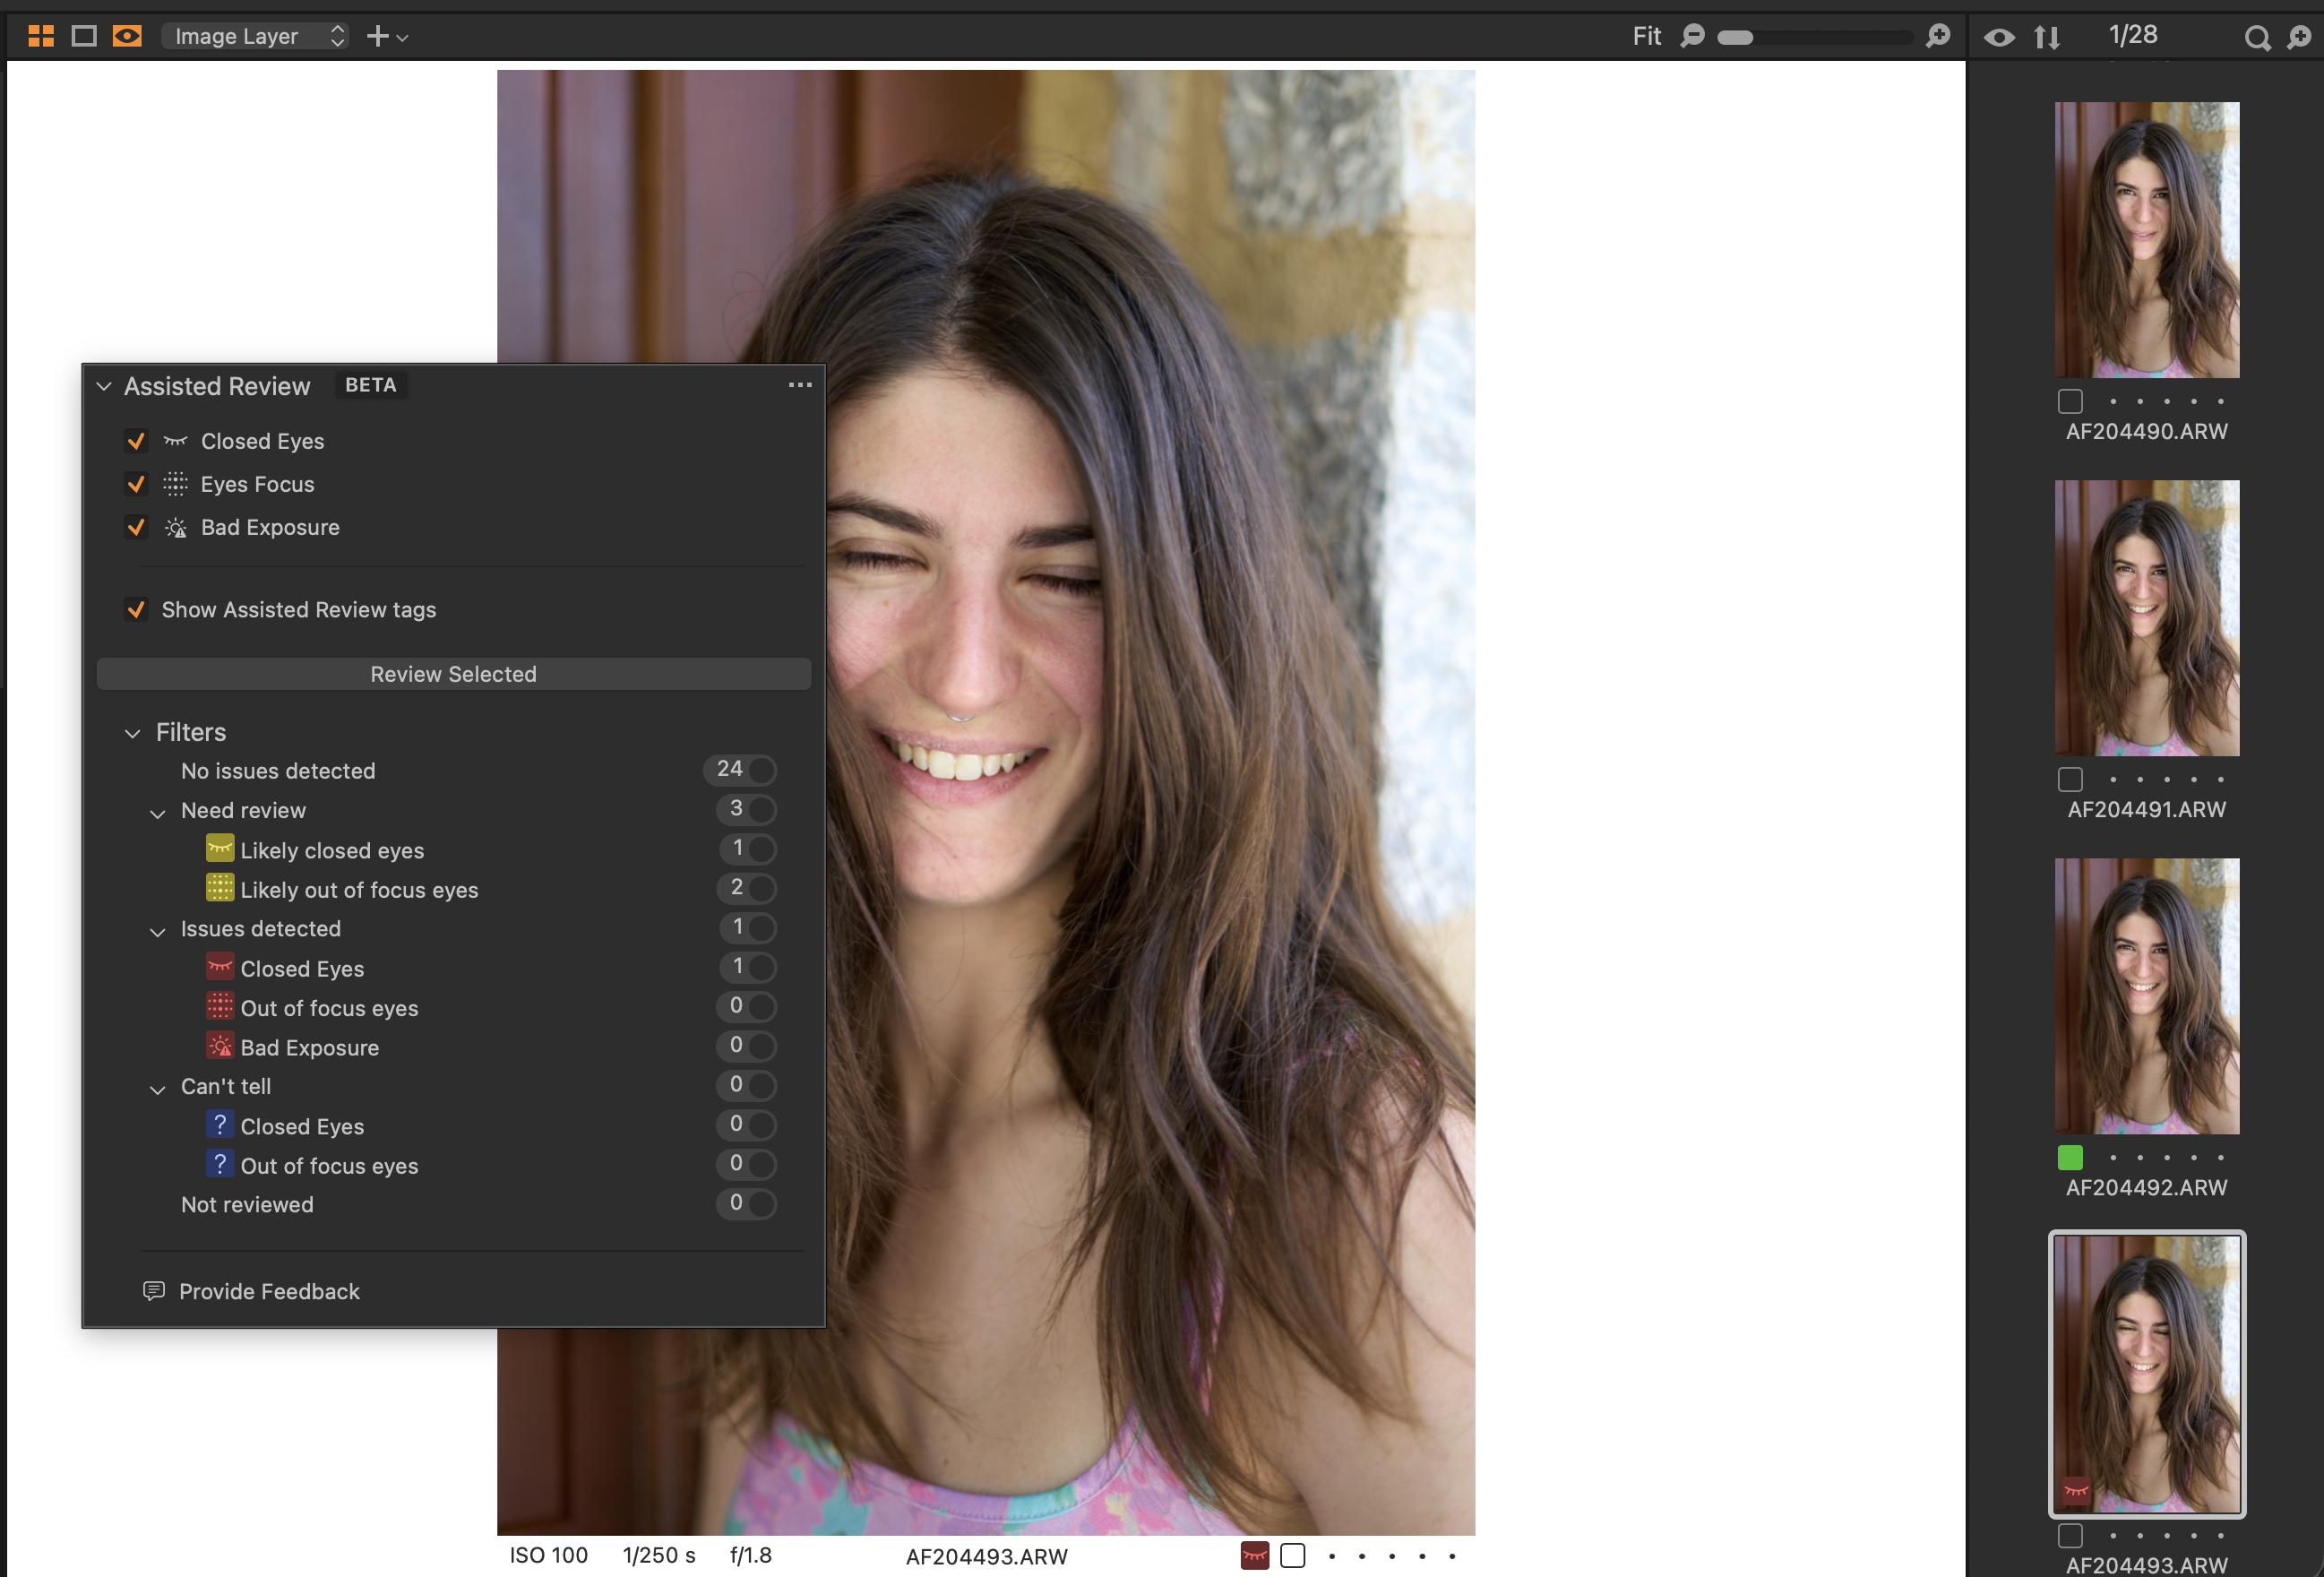This screenshot has height=1577, width=2324.
Task: Disable Show Assisted Review tags checkbox
Action: tap(136, 609)
